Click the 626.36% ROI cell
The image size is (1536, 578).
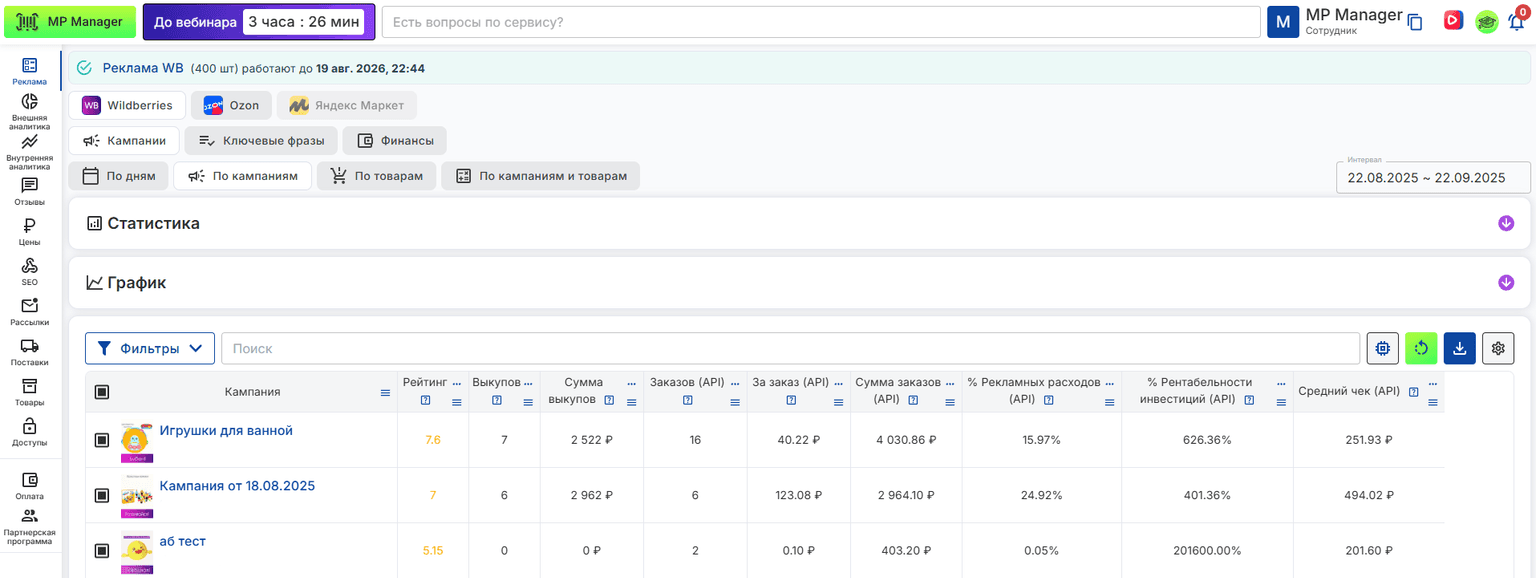pyautogui.click(x=1207, y=440)
